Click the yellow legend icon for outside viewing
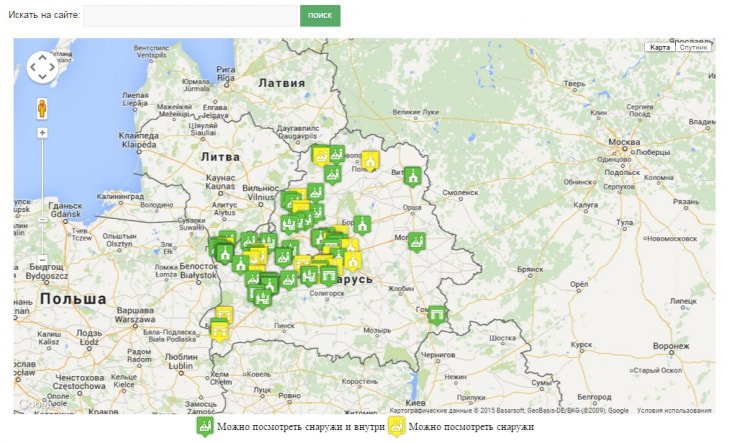The width and height of the screenshot is (735, 443). point(396,427)
